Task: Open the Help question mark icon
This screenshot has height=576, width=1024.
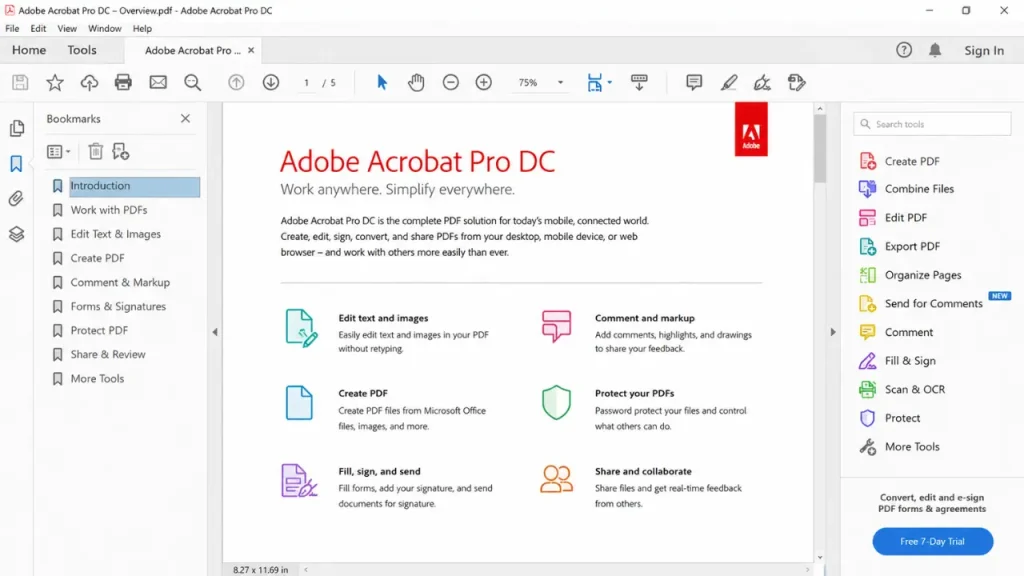Action: [x=904, y=50]
